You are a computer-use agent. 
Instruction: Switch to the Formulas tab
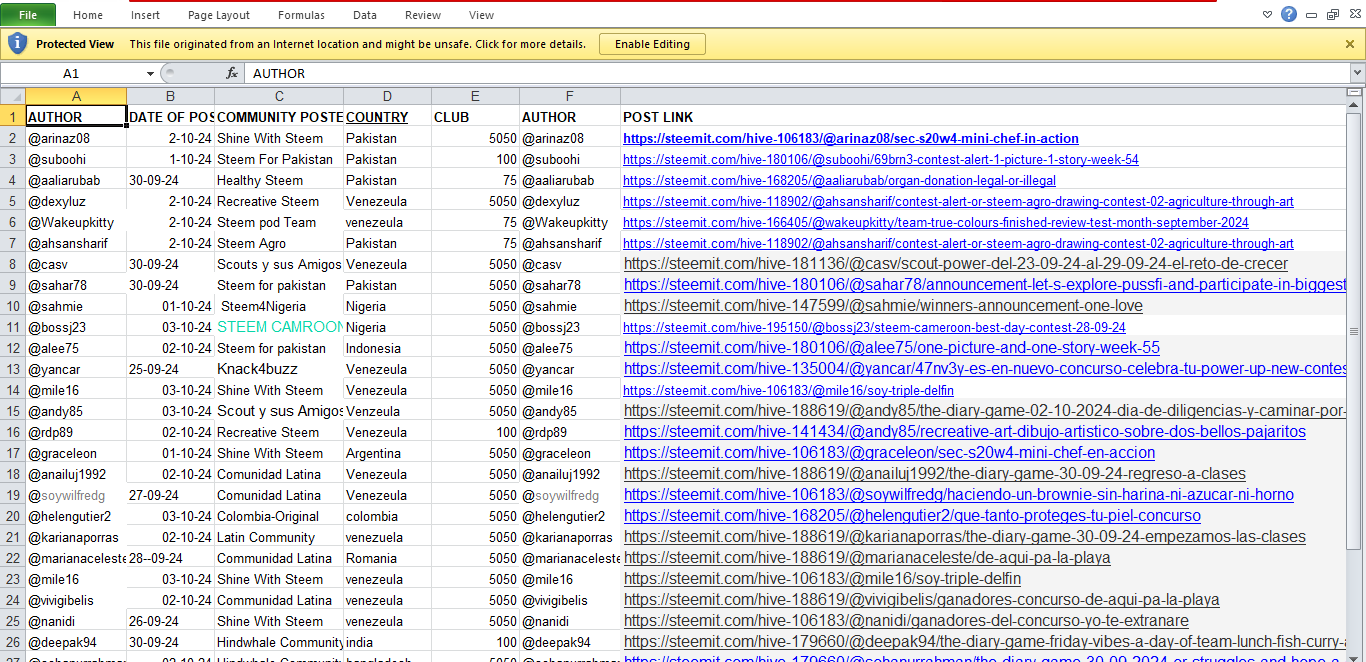click(301, 15)
